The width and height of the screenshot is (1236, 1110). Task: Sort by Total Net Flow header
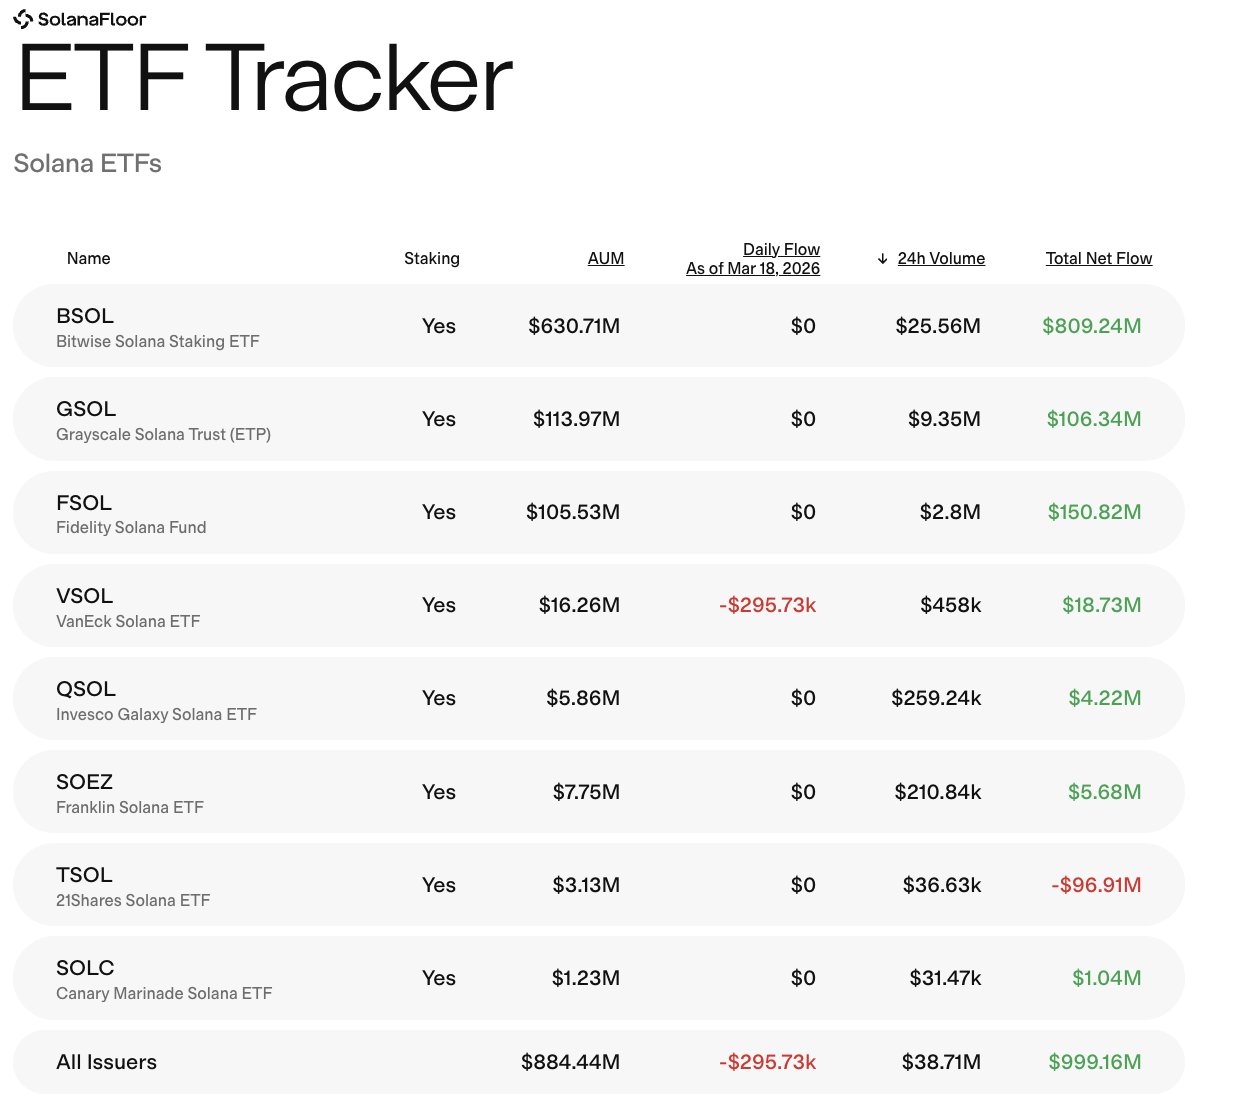1098,258
